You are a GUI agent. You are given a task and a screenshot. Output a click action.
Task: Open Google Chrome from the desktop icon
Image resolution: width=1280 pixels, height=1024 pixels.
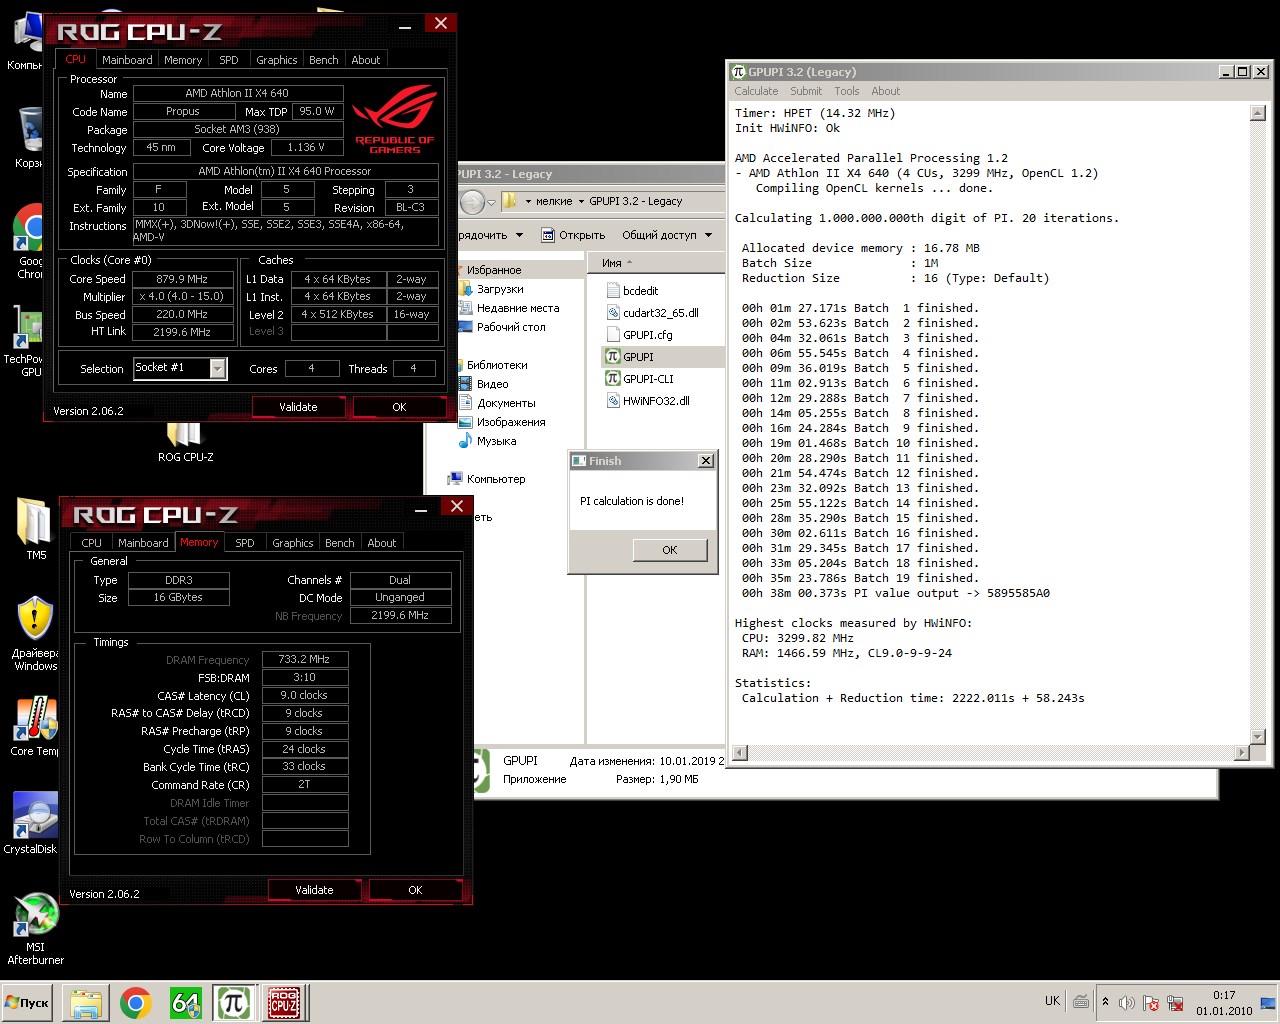click(32, 242)
